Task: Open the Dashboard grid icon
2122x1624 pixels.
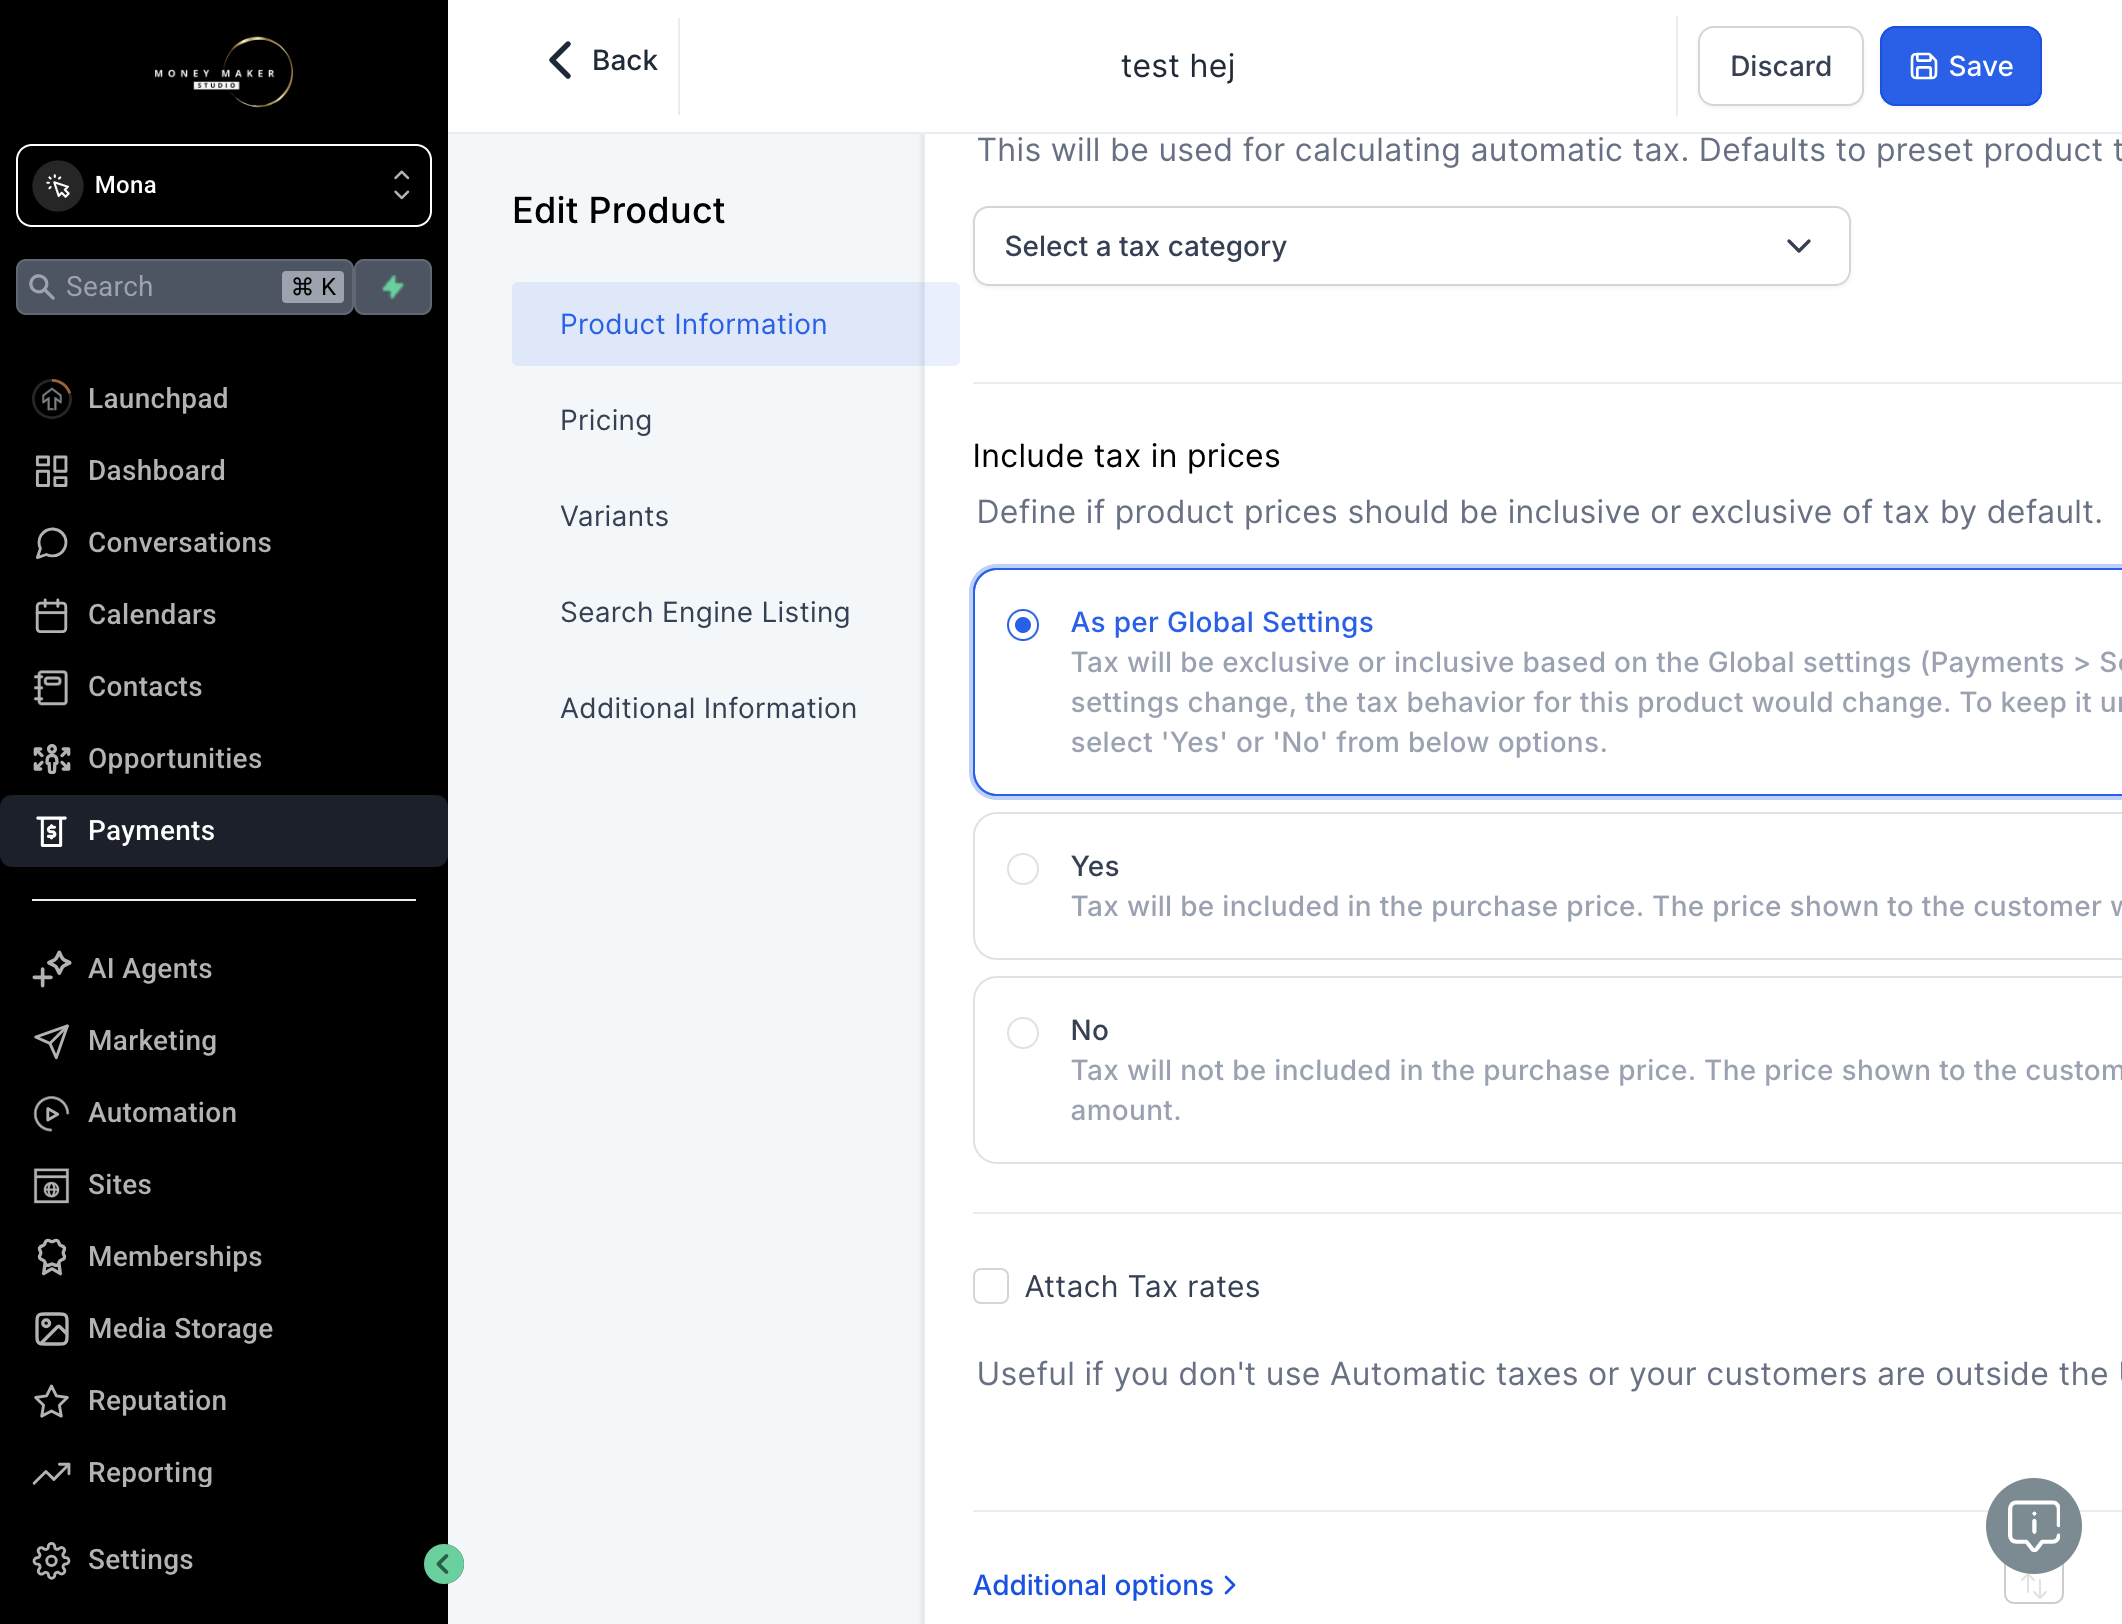Action: click(51, 470)
